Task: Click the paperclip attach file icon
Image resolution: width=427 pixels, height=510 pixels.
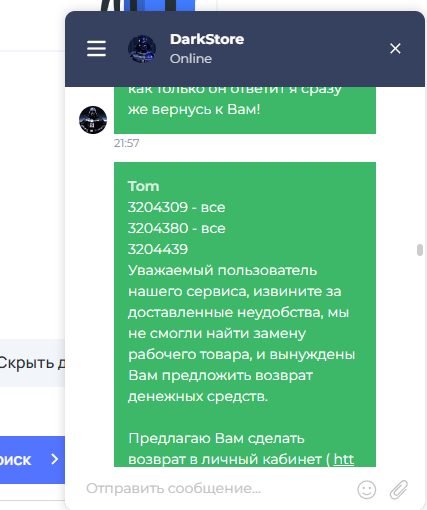Action: pos(399,490)
